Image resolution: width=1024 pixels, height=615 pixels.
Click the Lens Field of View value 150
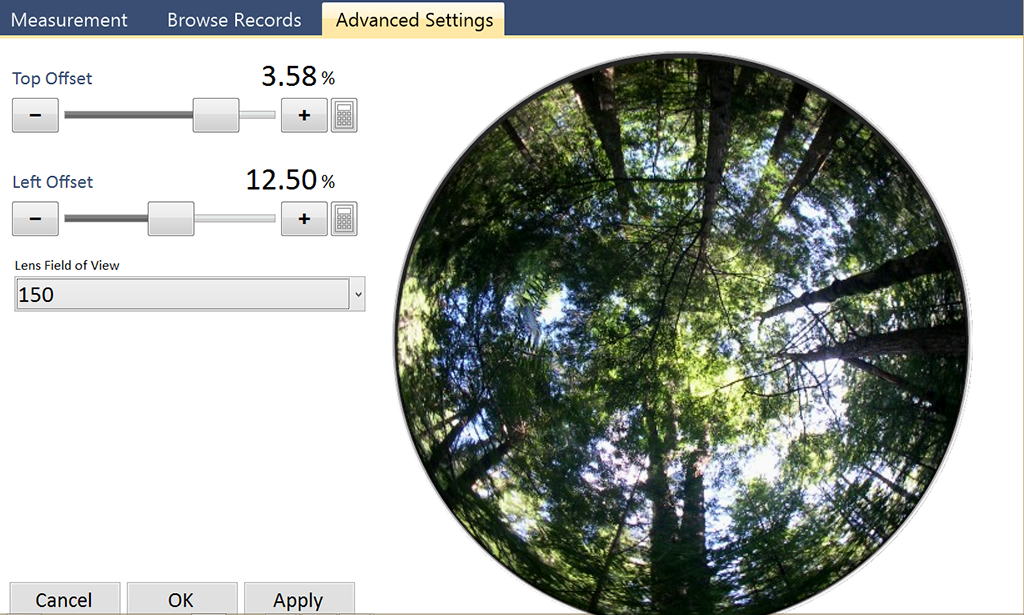[x=182, y=294]
